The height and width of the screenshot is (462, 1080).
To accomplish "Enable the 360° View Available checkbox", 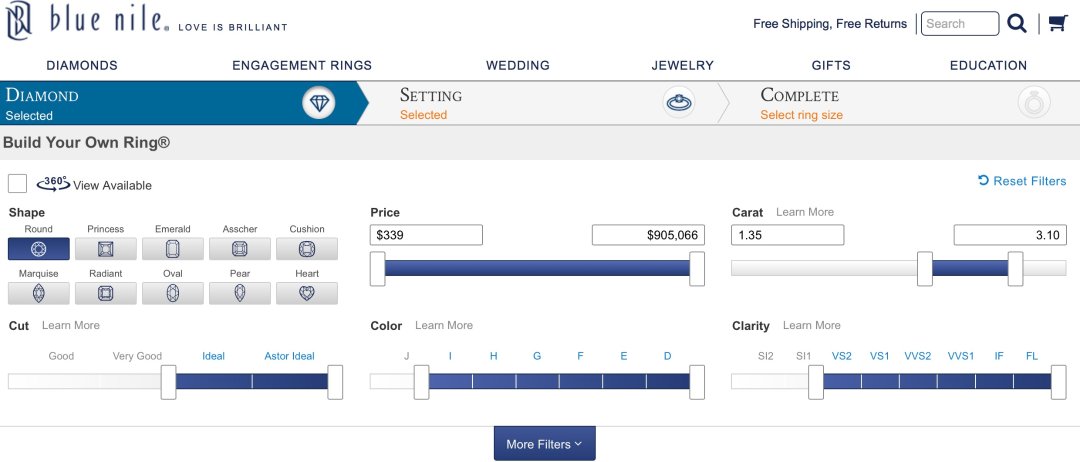I will tap(17, 184).
